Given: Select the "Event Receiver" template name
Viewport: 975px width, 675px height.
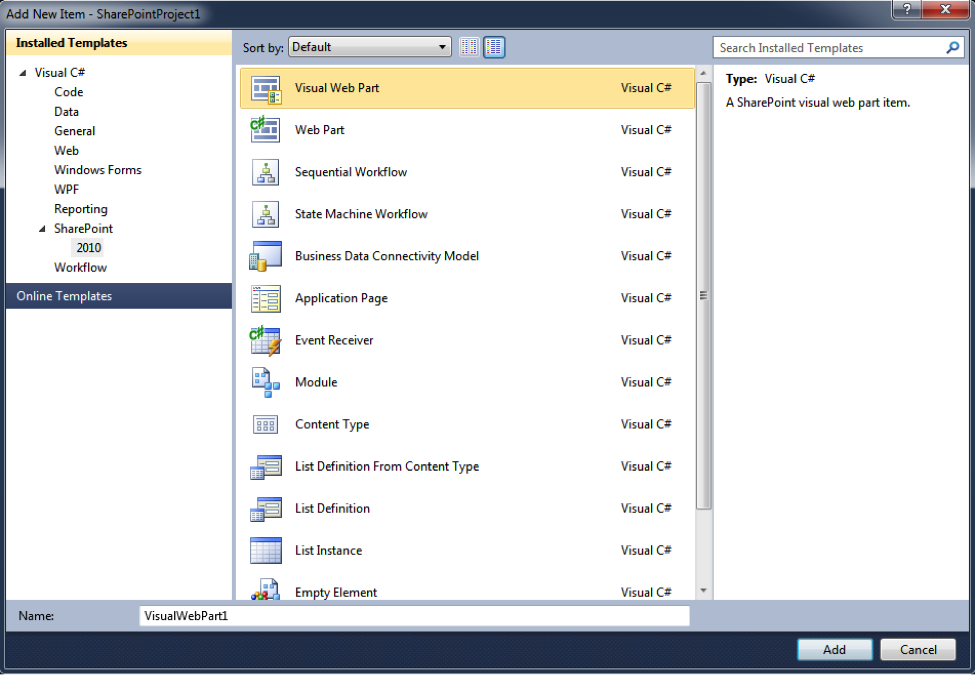Looking at the screenshot, I should pos(334,341).
